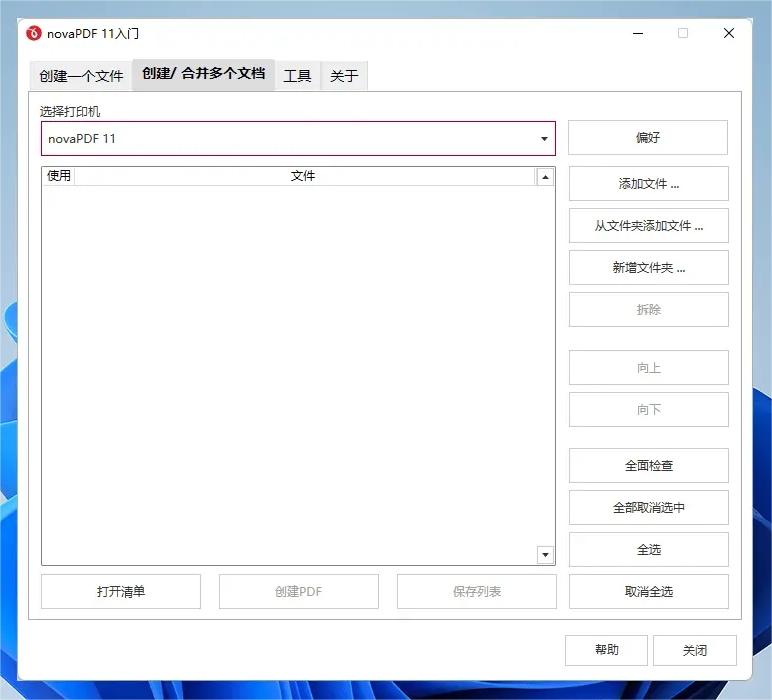772x700 pixels.
Task: Click 从文件夹添加文件 button
Action: click(x=648, y=225)
